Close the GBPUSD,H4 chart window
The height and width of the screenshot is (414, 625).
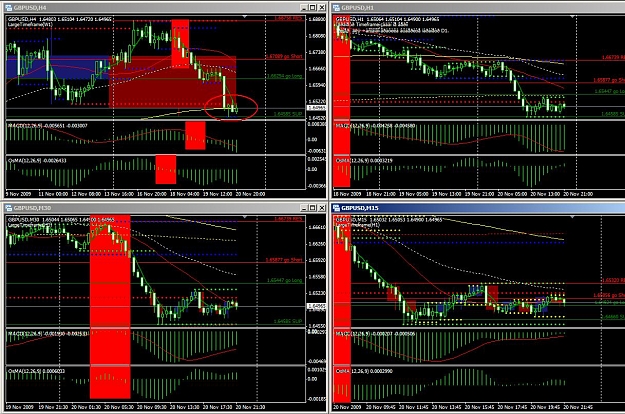[x=321, y=7]
